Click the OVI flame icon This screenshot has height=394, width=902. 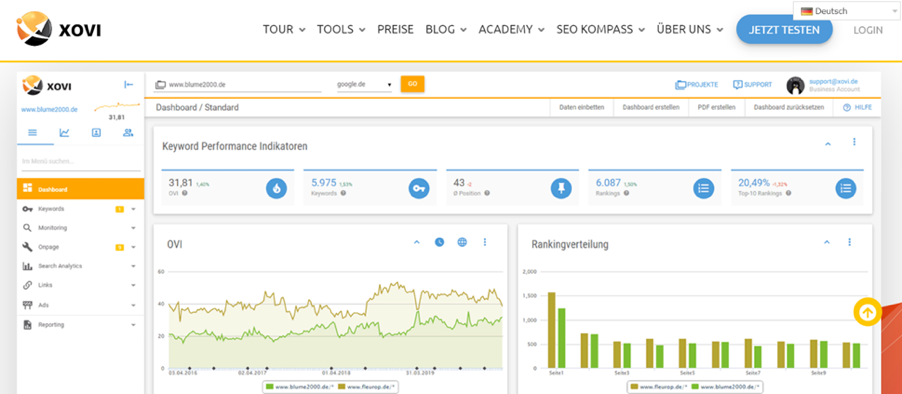click(x=276, y=188)
